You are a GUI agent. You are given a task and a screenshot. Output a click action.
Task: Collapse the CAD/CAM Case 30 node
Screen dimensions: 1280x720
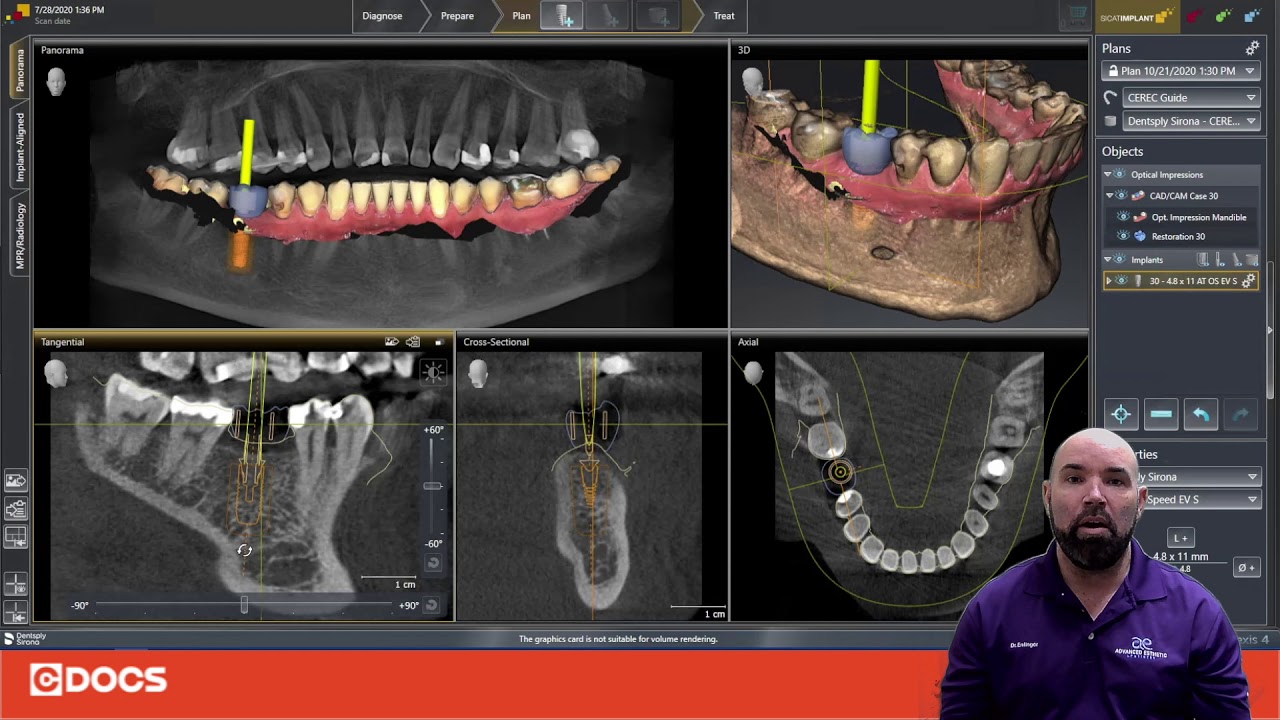[1110, 196]
